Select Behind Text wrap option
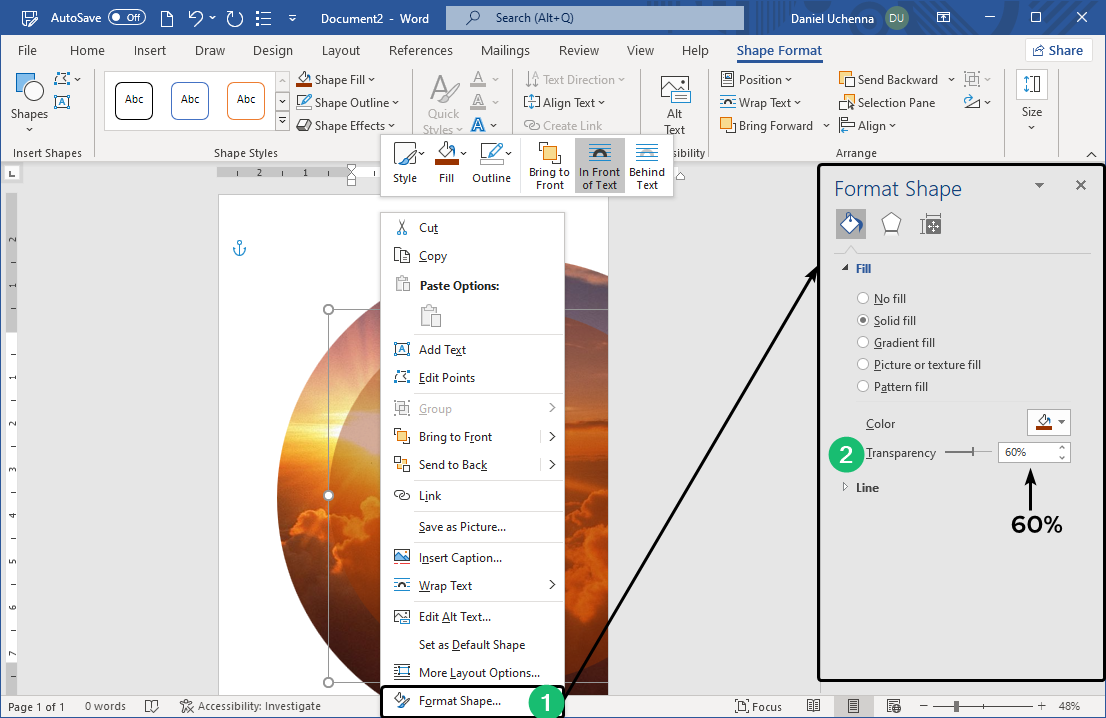This screenshot has height=718, width=1106. (647, 165)
